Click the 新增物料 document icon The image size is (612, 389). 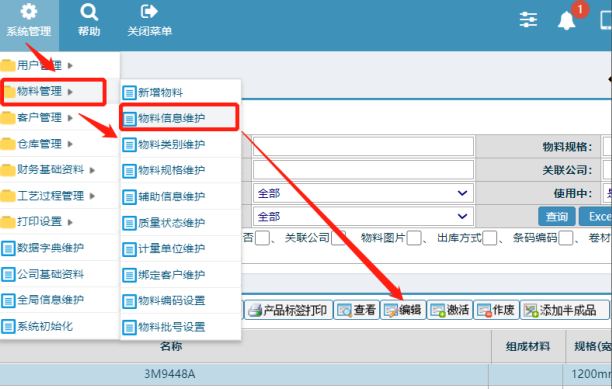point(129,93)
